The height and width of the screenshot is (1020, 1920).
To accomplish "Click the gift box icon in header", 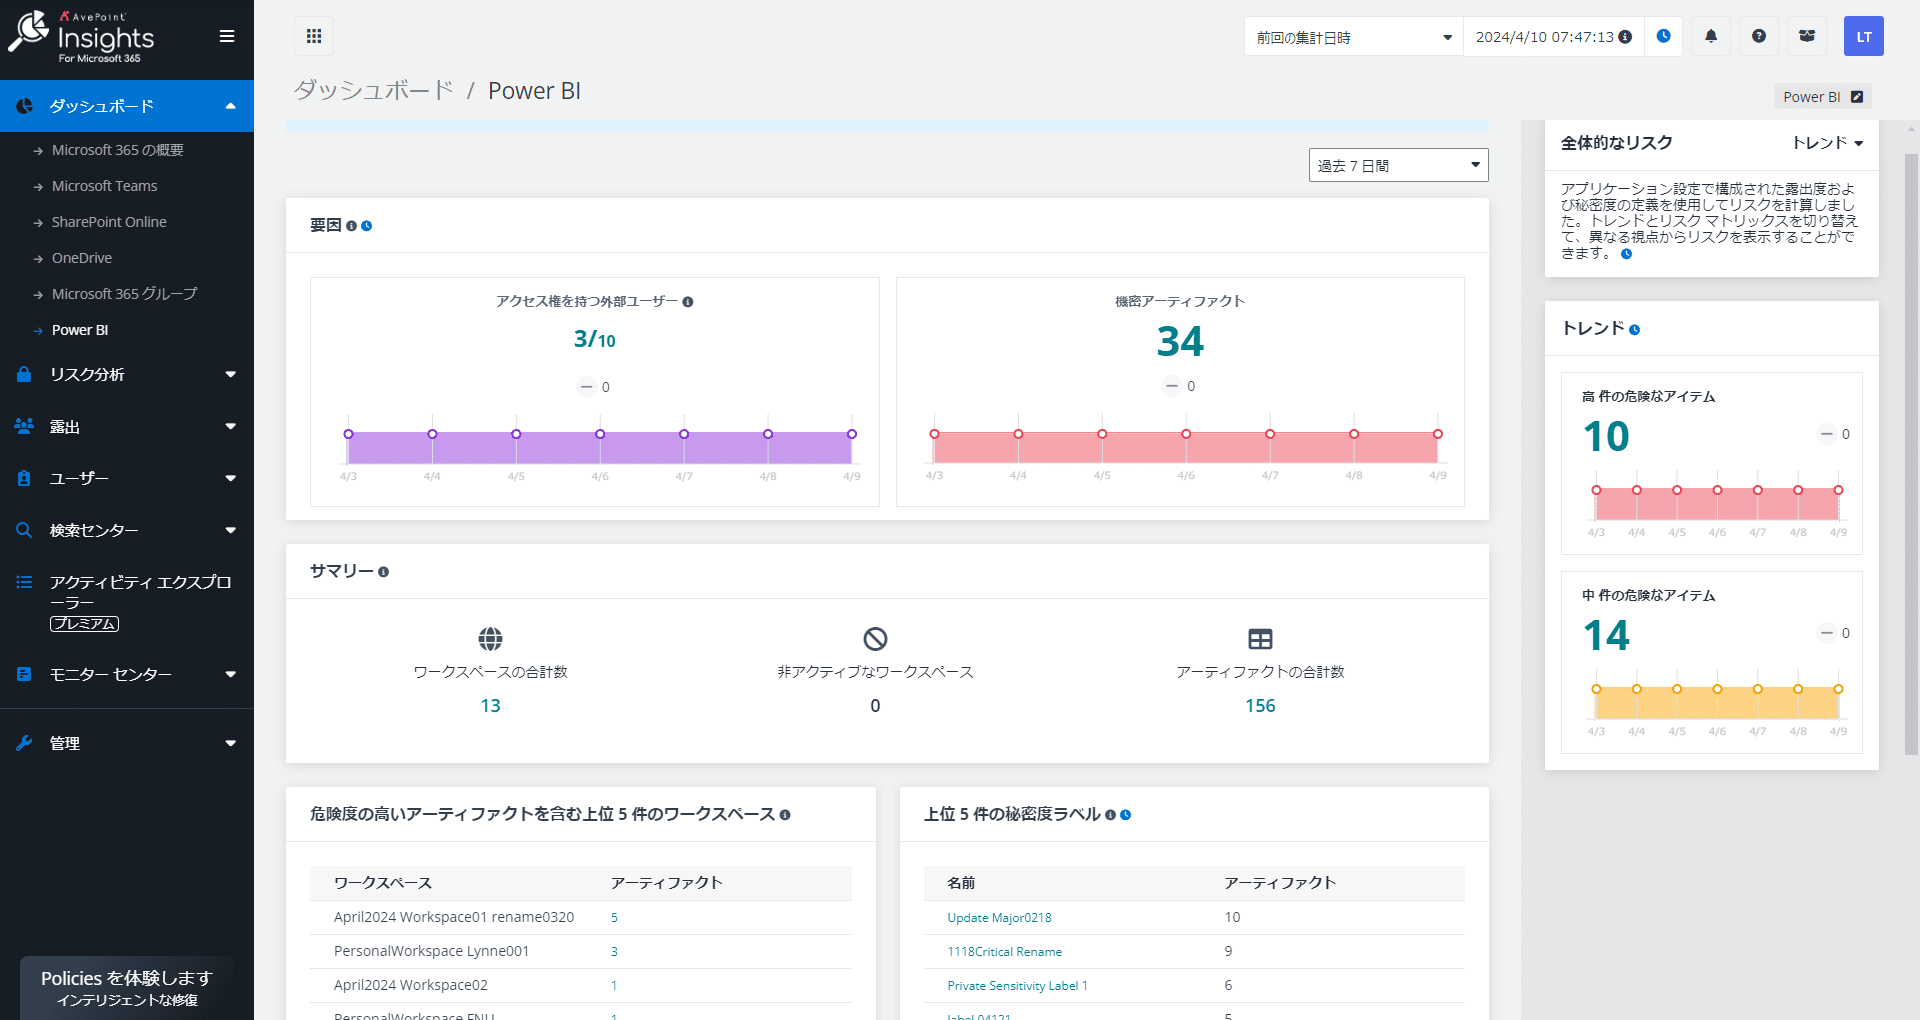I will coord(1807,36).
